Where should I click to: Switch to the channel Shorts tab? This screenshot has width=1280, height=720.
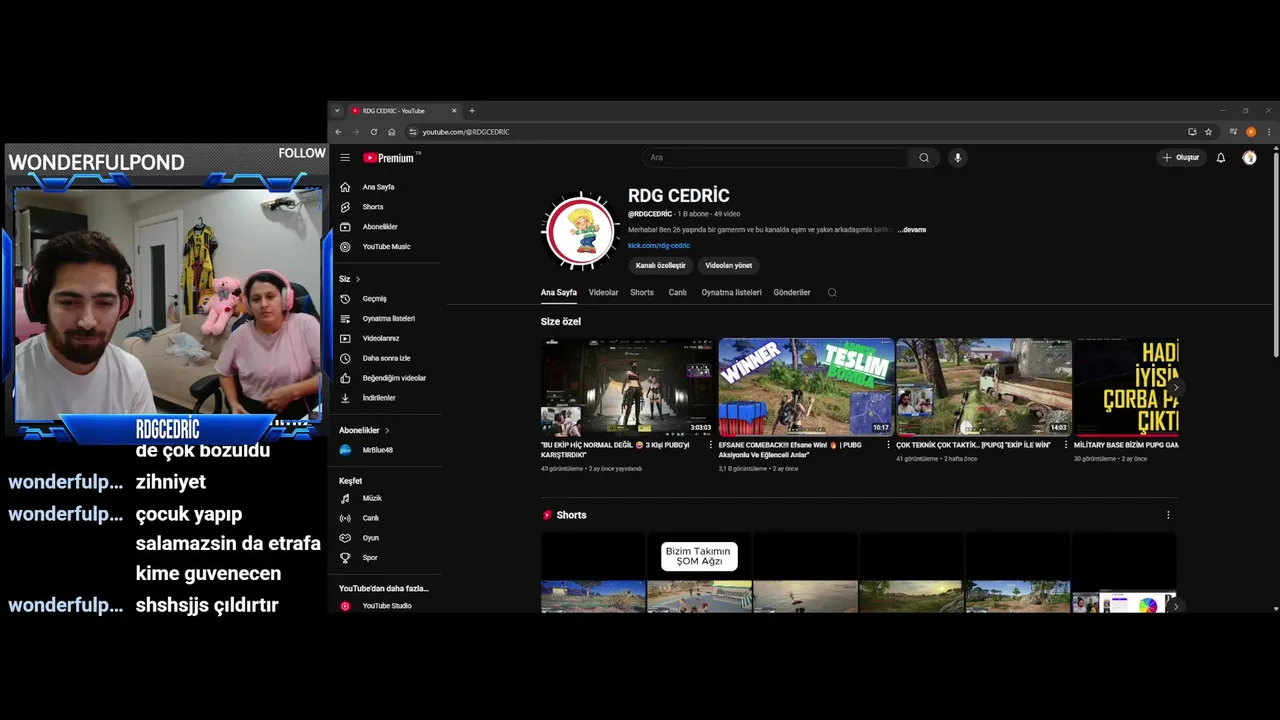pos(642,293)
